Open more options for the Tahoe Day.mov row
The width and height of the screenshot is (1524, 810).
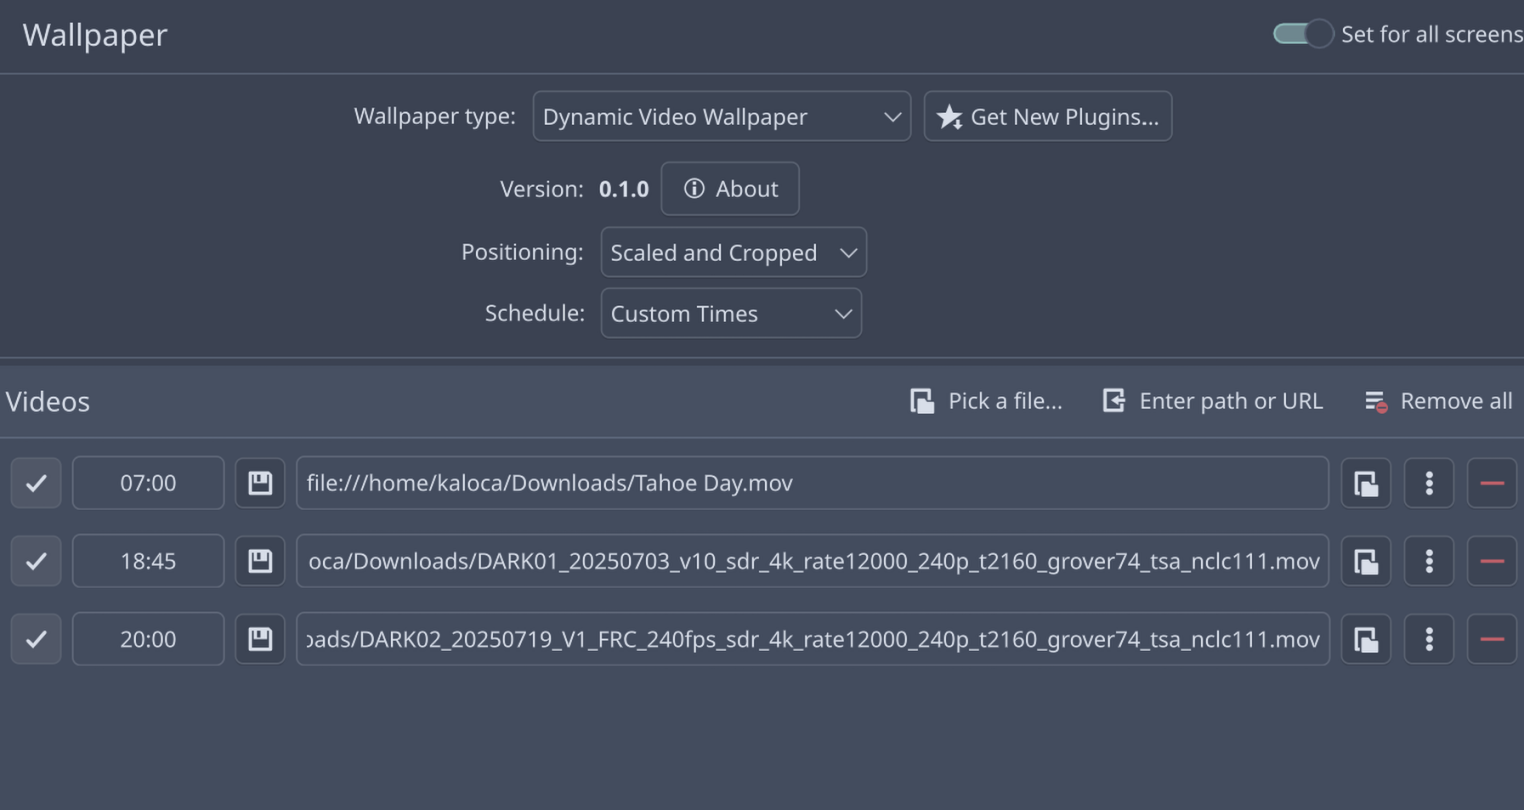coord(1429,483)
